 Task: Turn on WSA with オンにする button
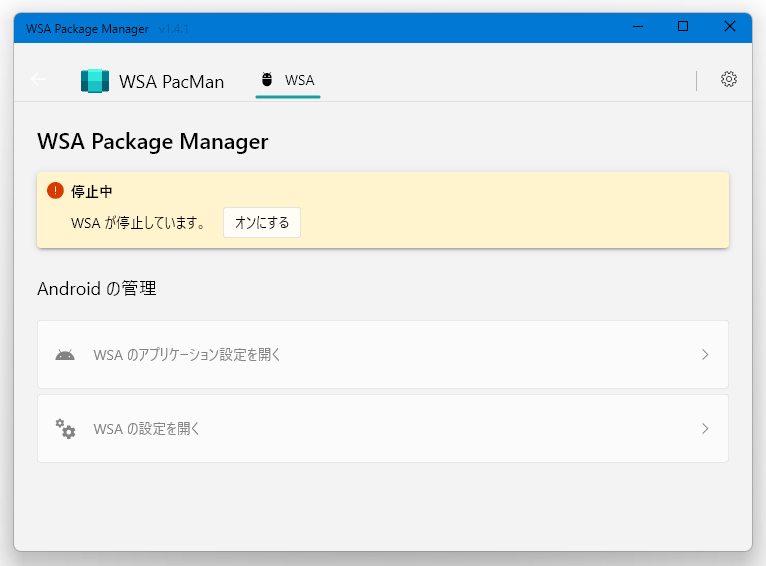click(x=262, y=223)
